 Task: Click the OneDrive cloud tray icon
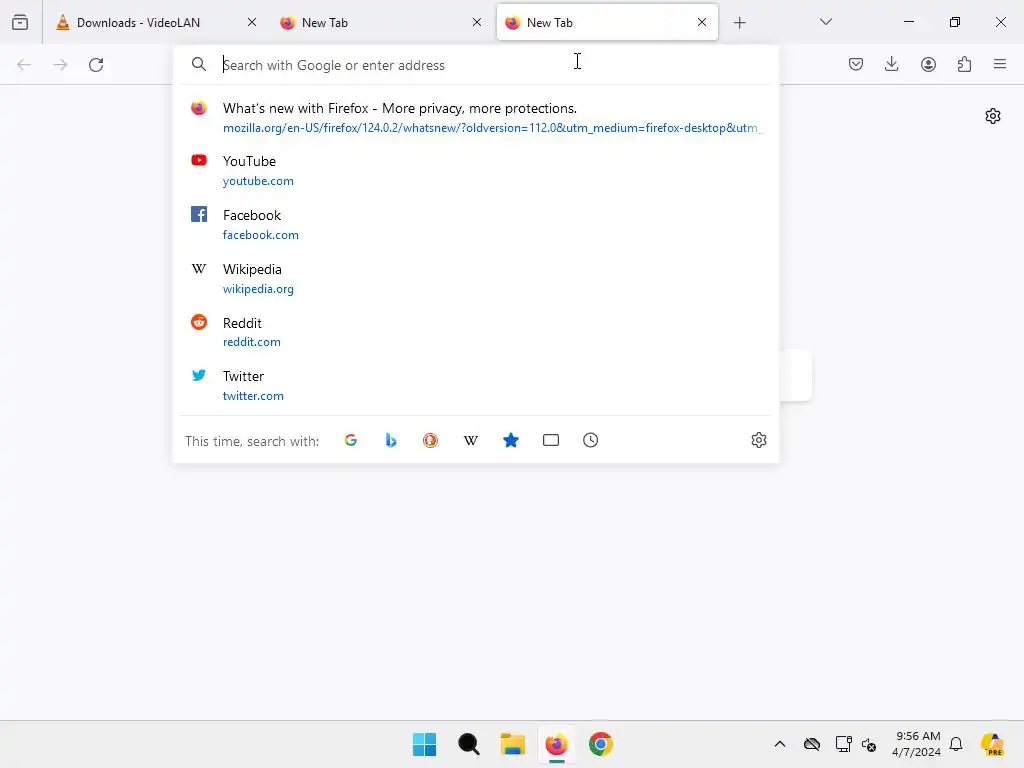(x=812, y=744)
